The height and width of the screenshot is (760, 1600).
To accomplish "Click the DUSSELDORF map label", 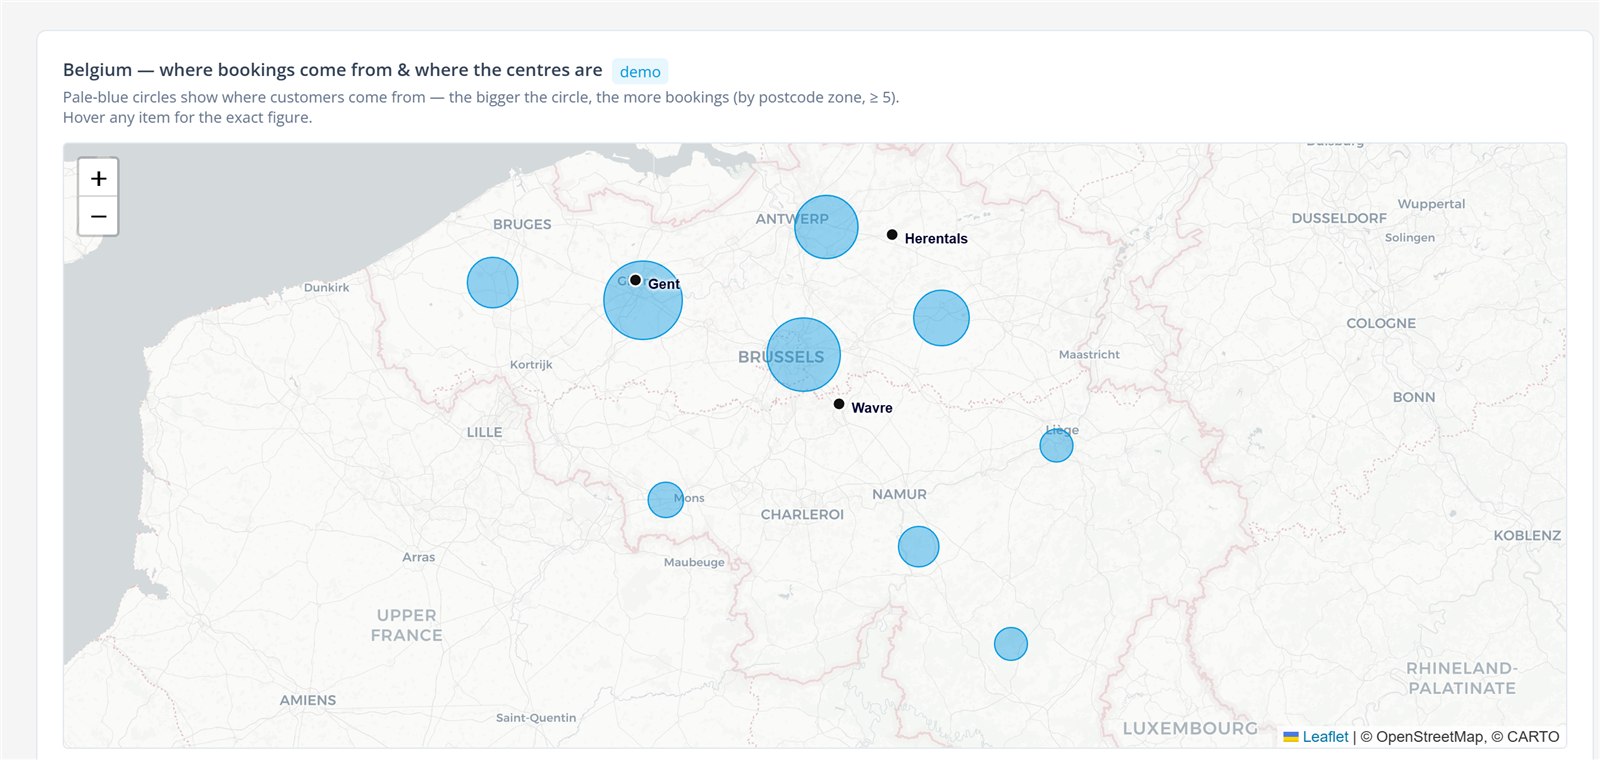I will pos(1339,218).
